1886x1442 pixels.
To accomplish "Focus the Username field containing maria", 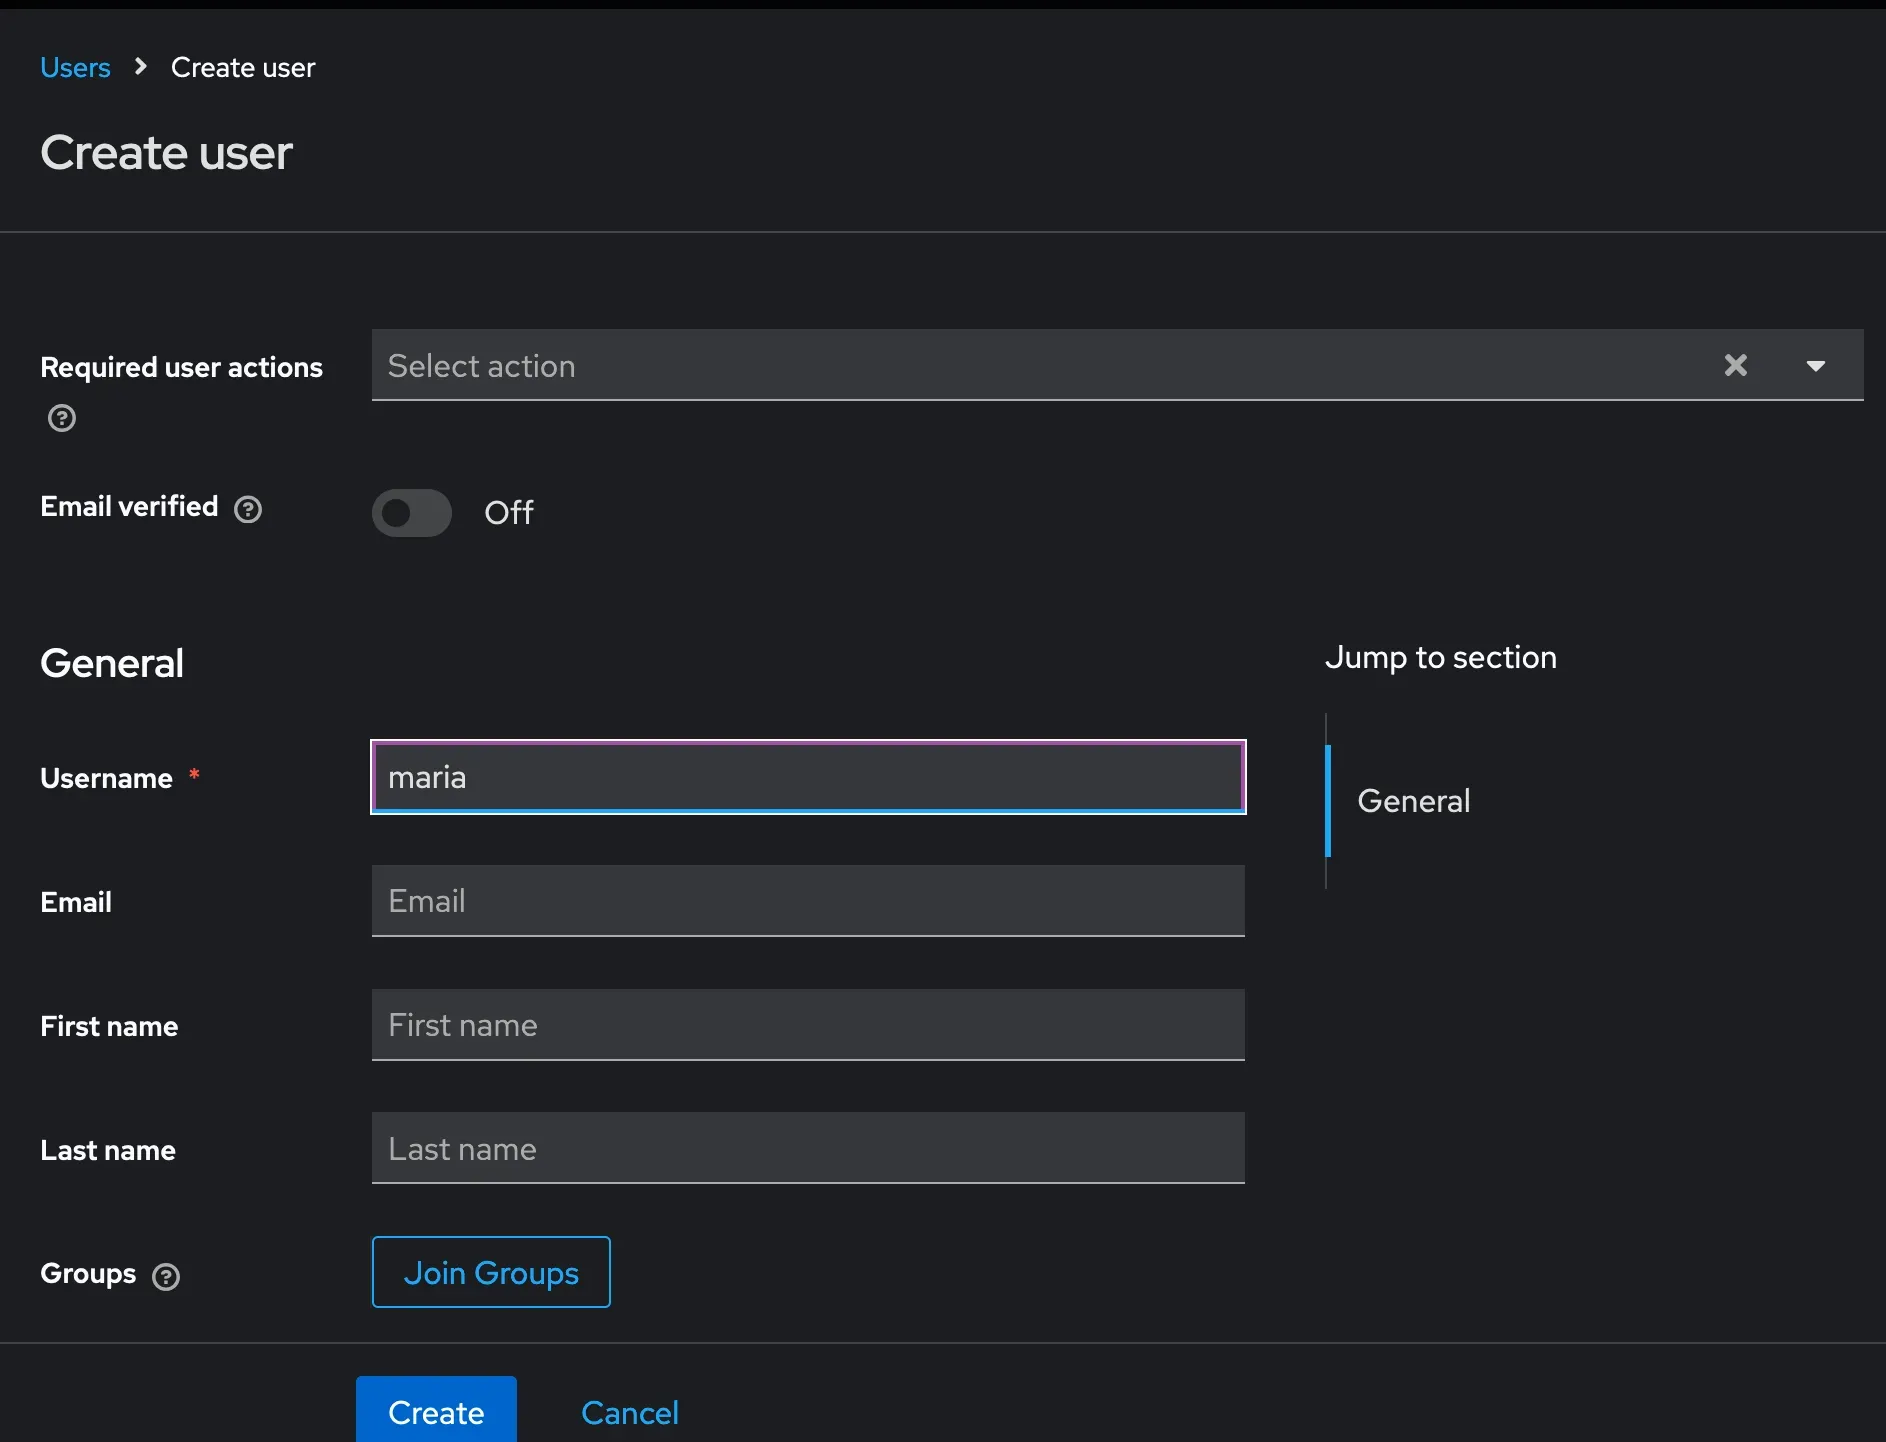I will tap(808, 777).
